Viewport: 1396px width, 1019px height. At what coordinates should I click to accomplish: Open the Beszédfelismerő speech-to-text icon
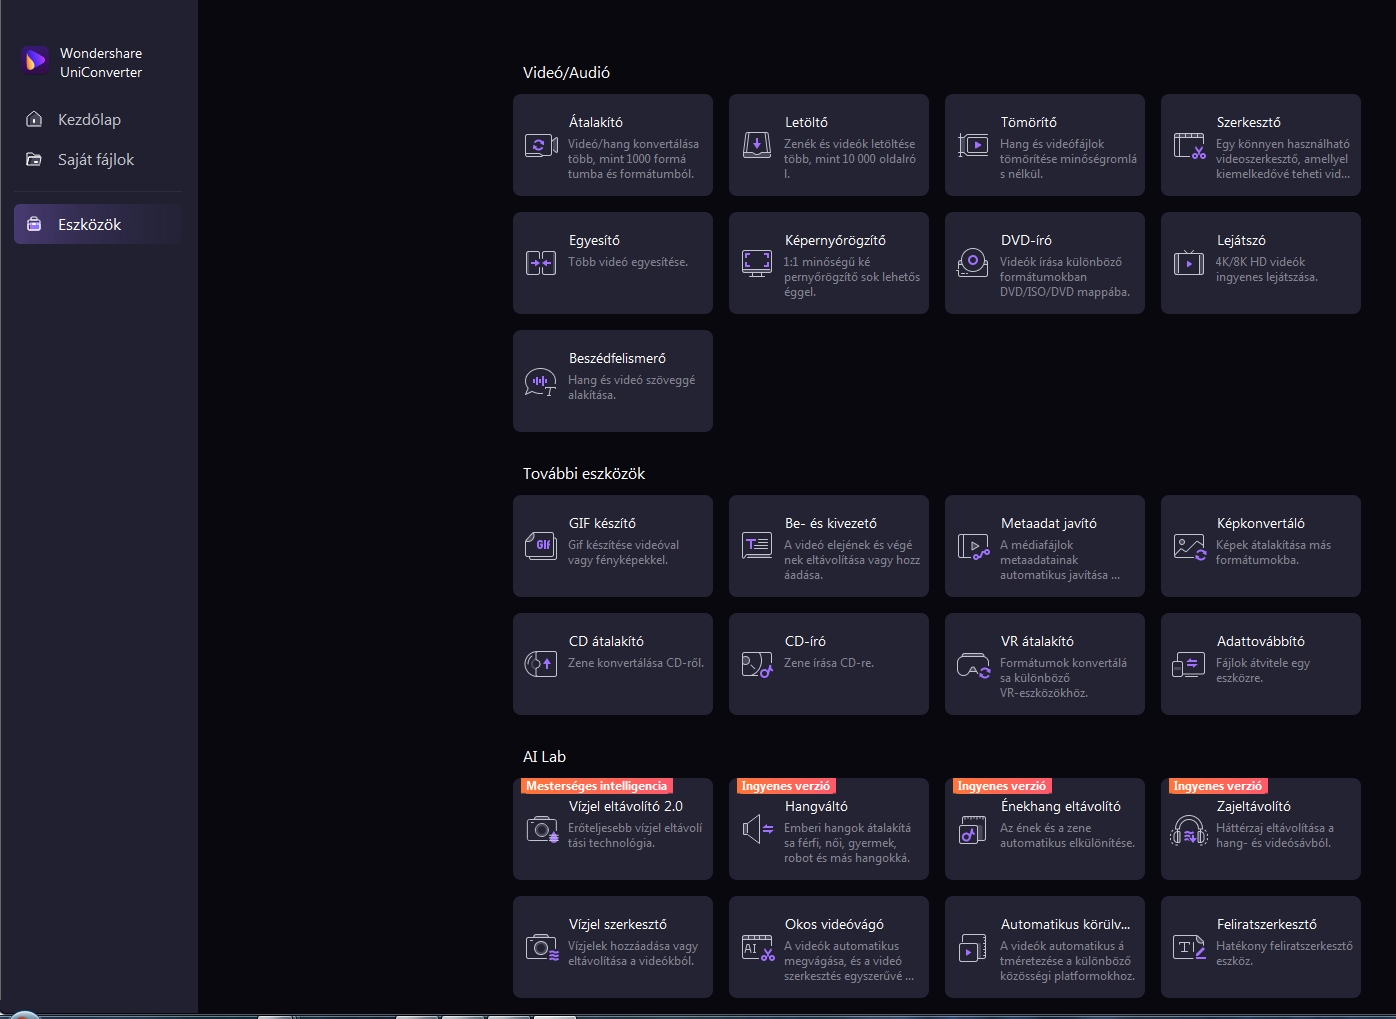pos(541,382)
